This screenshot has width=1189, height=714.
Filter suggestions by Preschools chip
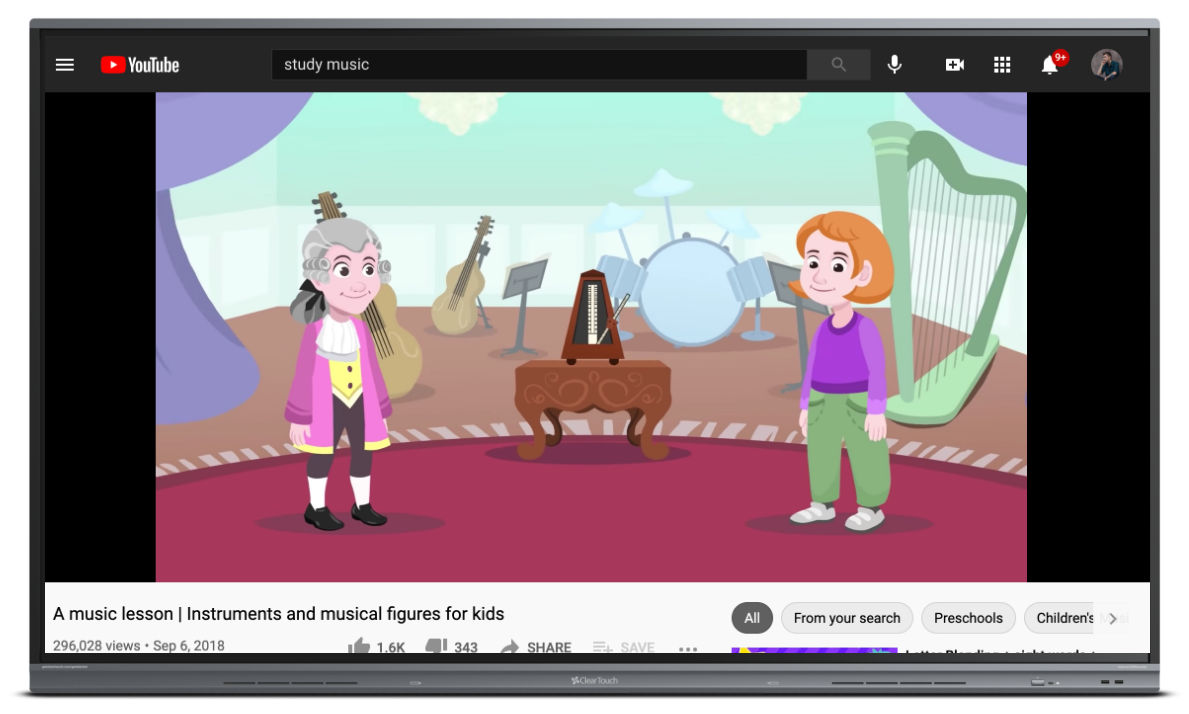pos(968,618)
